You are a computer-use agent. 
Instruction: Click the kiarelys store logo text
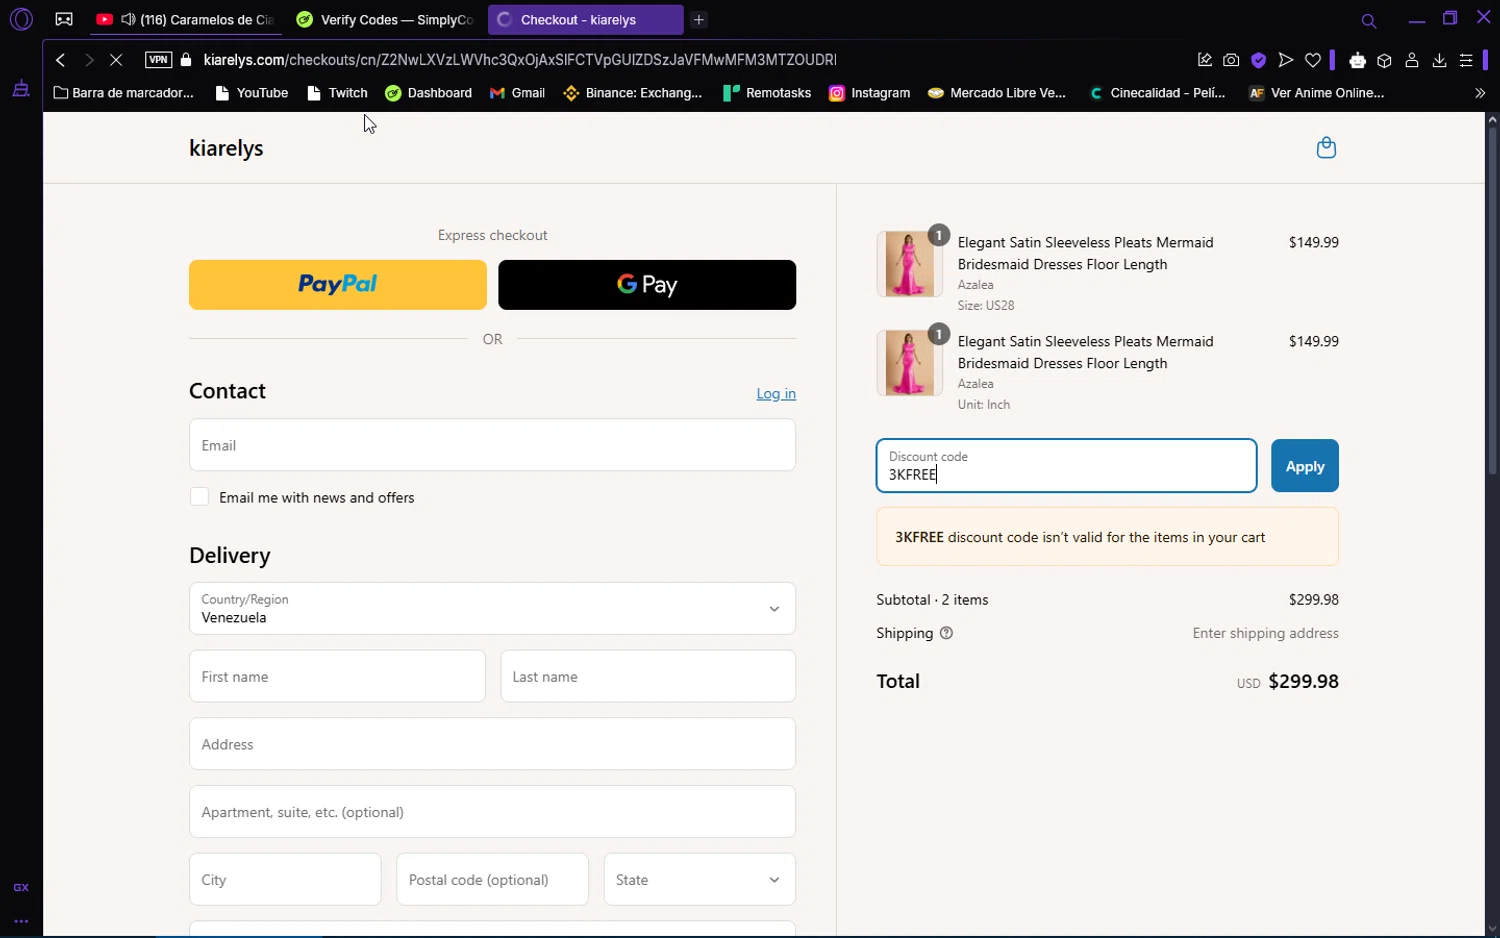226,148
